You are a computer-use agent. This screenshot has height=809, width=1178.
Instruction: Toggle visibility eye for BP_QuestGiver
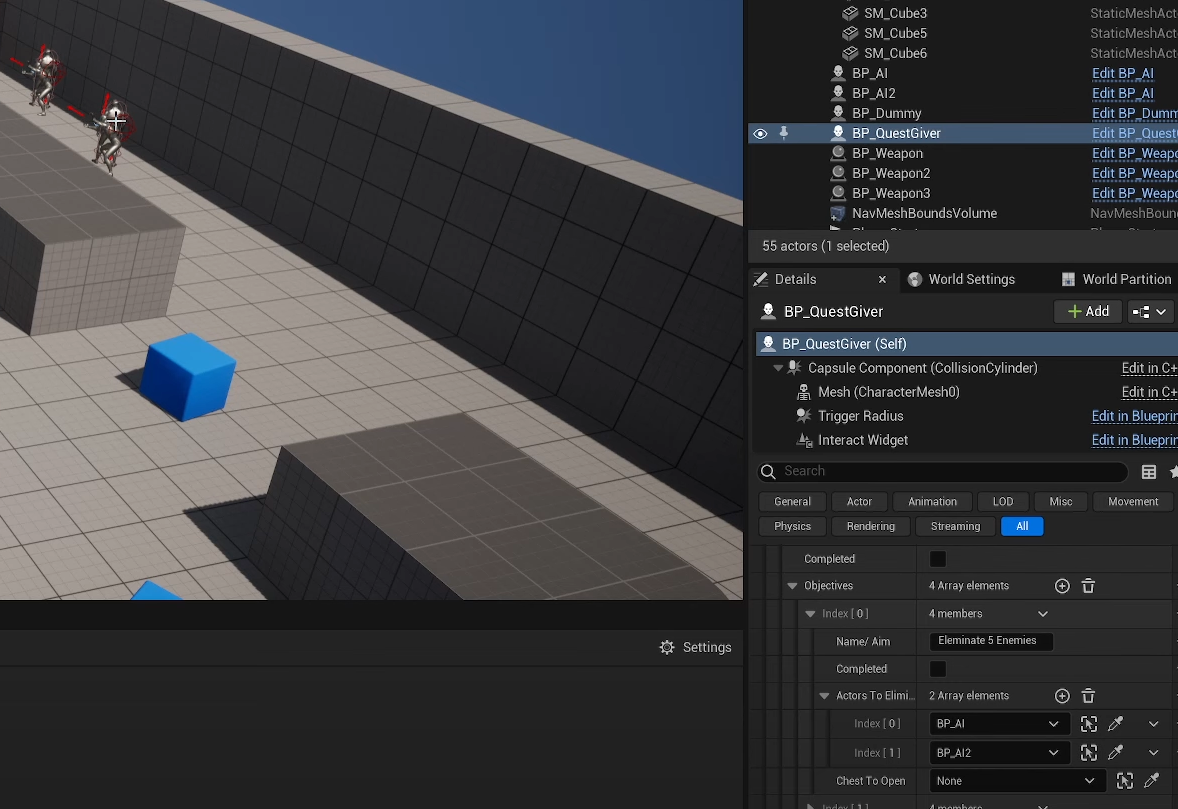point(760,133)
